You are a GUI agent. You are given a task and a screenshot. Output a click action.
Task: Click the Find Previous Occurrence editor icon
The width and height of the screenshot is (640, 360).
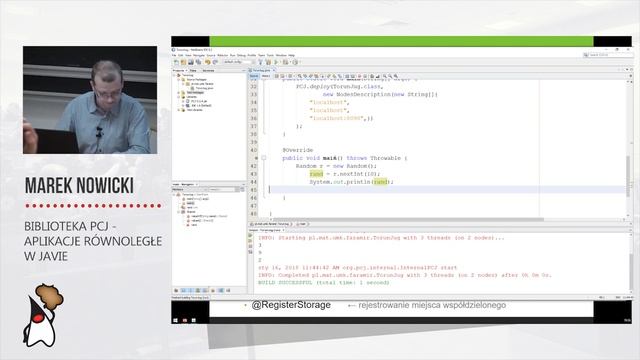pos(305,76)
